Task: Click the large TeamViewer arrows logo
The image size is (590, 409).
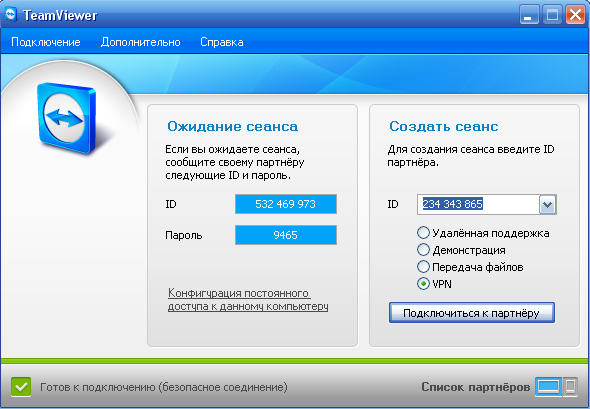Action: click(67, 118)
